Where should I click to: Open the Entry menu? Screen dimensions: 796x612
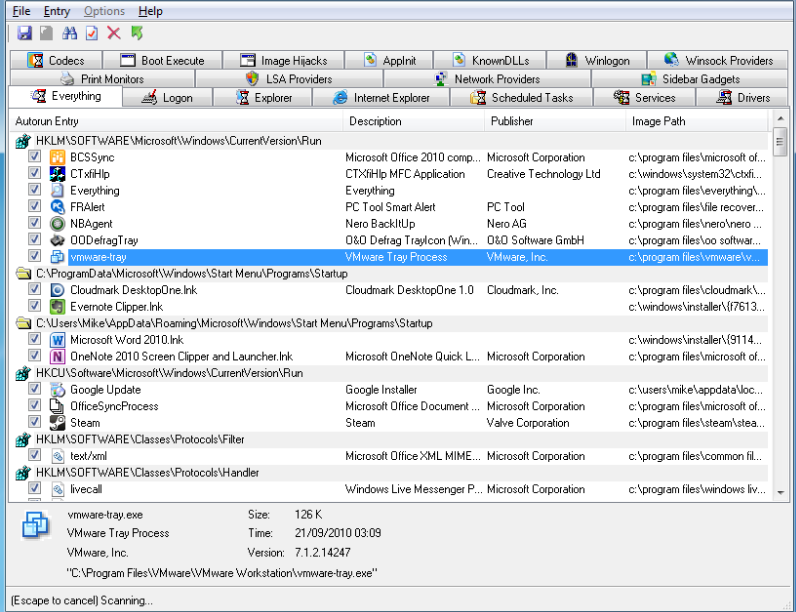coord(57,11)
